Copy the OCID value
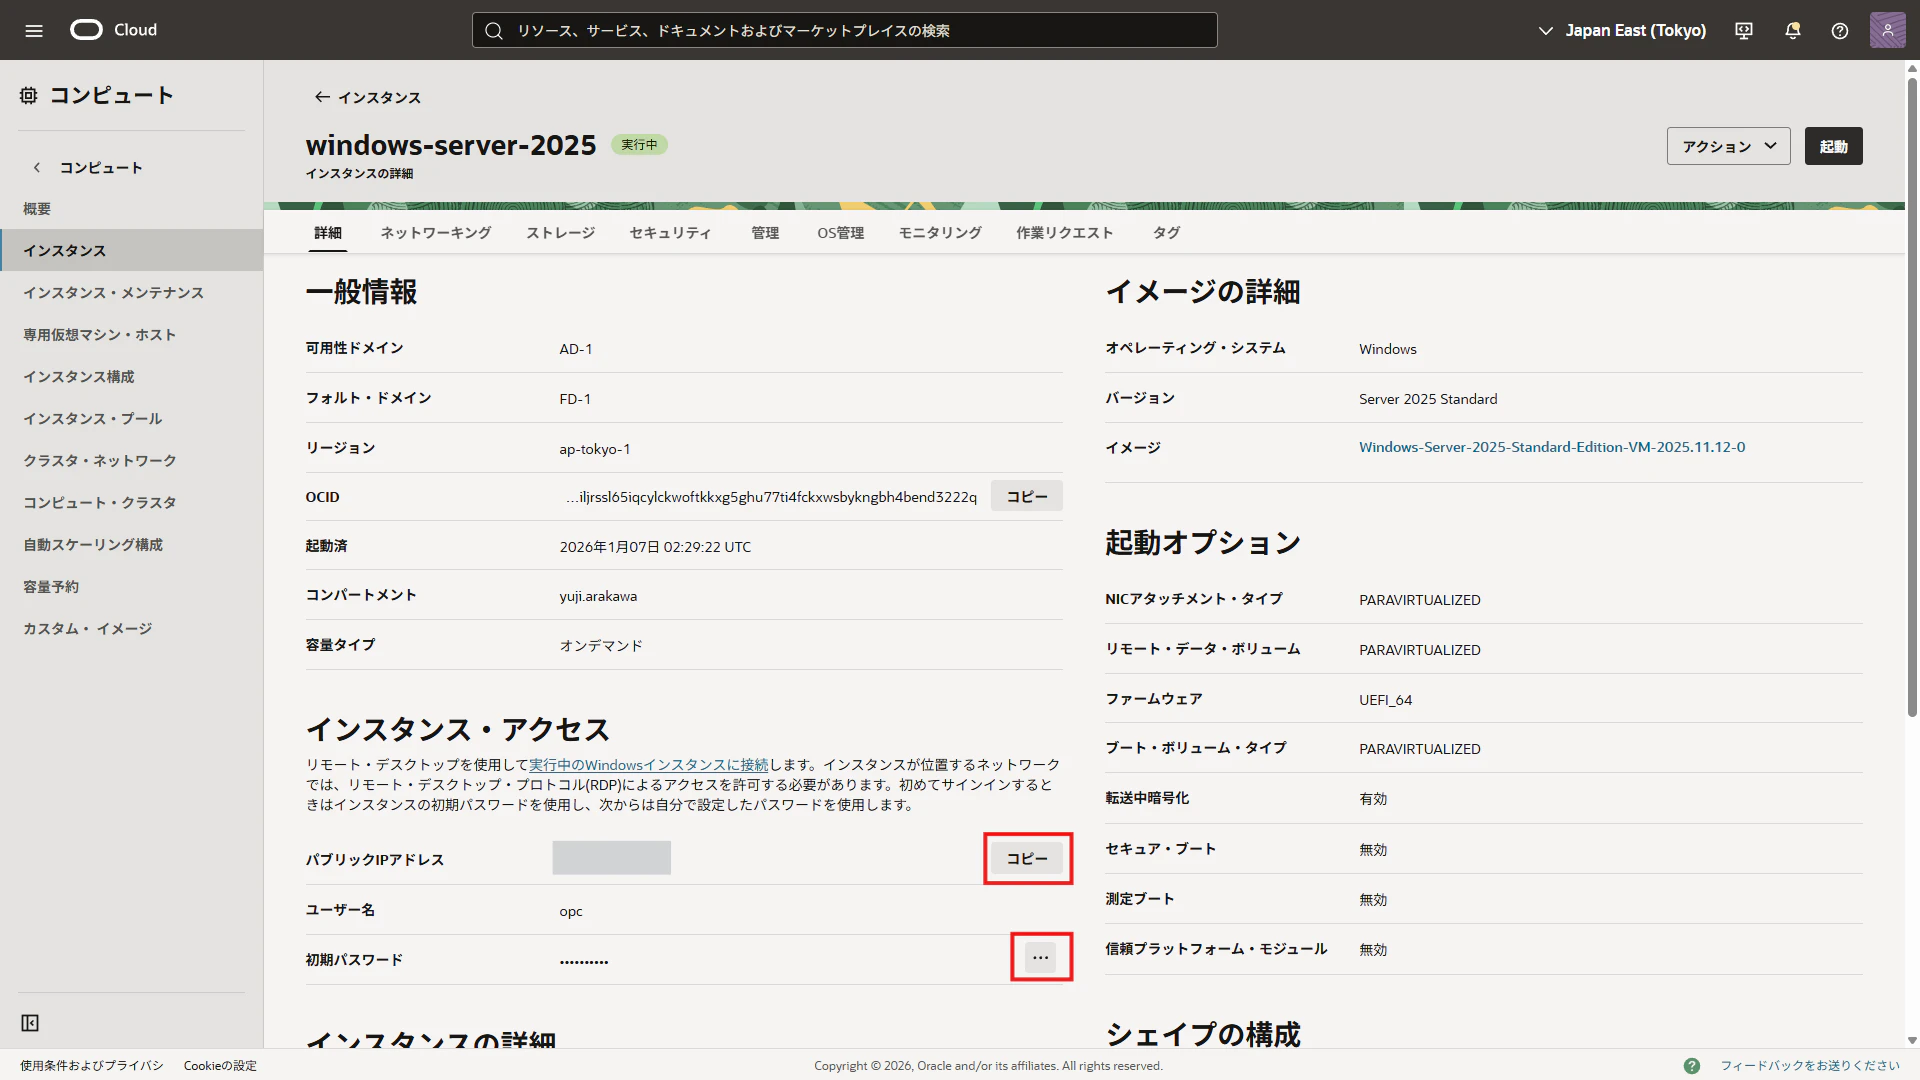 click(1027, 497)
